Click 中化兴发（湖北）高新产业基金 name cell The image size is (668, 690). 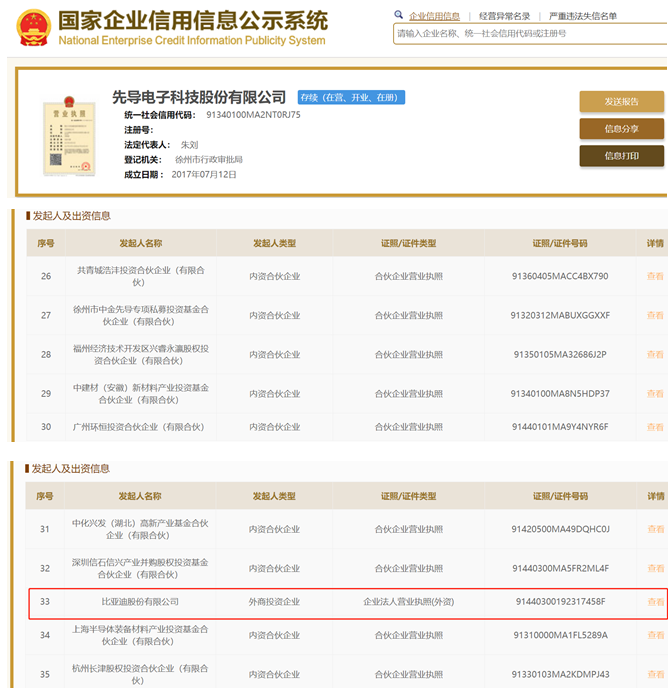pyautogui.click(x=140, y=529)
